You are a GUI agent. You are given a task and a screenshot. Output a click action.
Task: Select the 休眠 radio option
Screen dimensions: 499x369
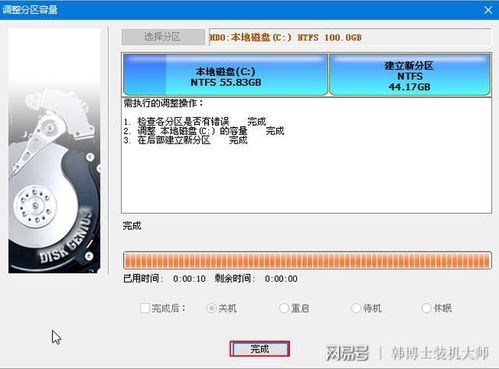tap(426, 308)
